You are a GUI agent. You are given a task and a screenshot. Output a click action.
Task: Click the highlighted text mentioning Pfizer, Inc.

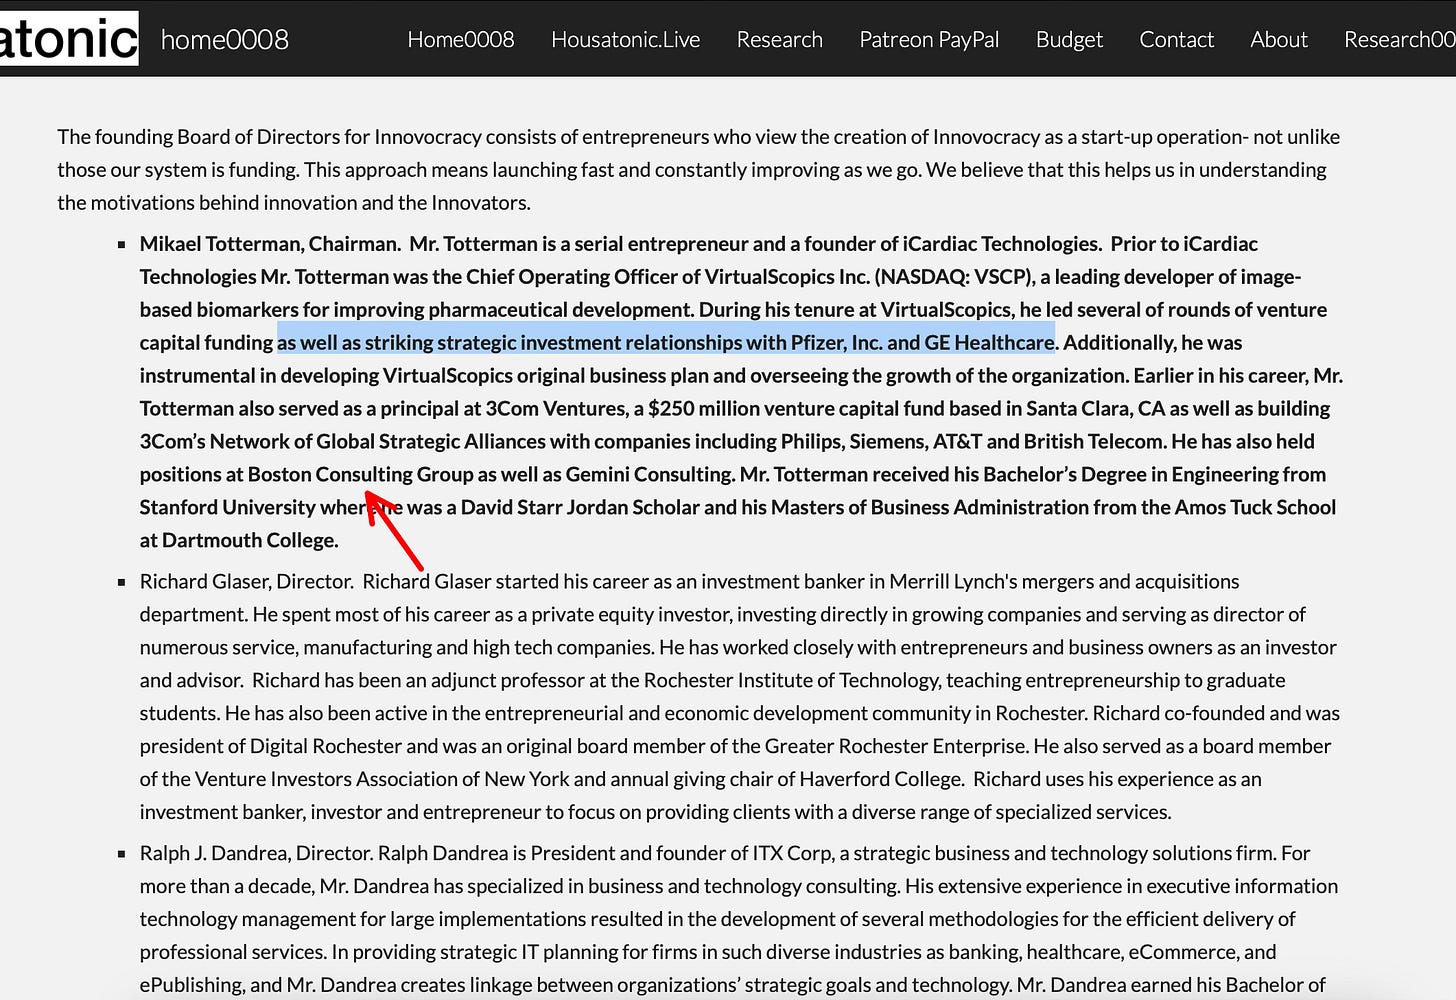coord(666,342)
